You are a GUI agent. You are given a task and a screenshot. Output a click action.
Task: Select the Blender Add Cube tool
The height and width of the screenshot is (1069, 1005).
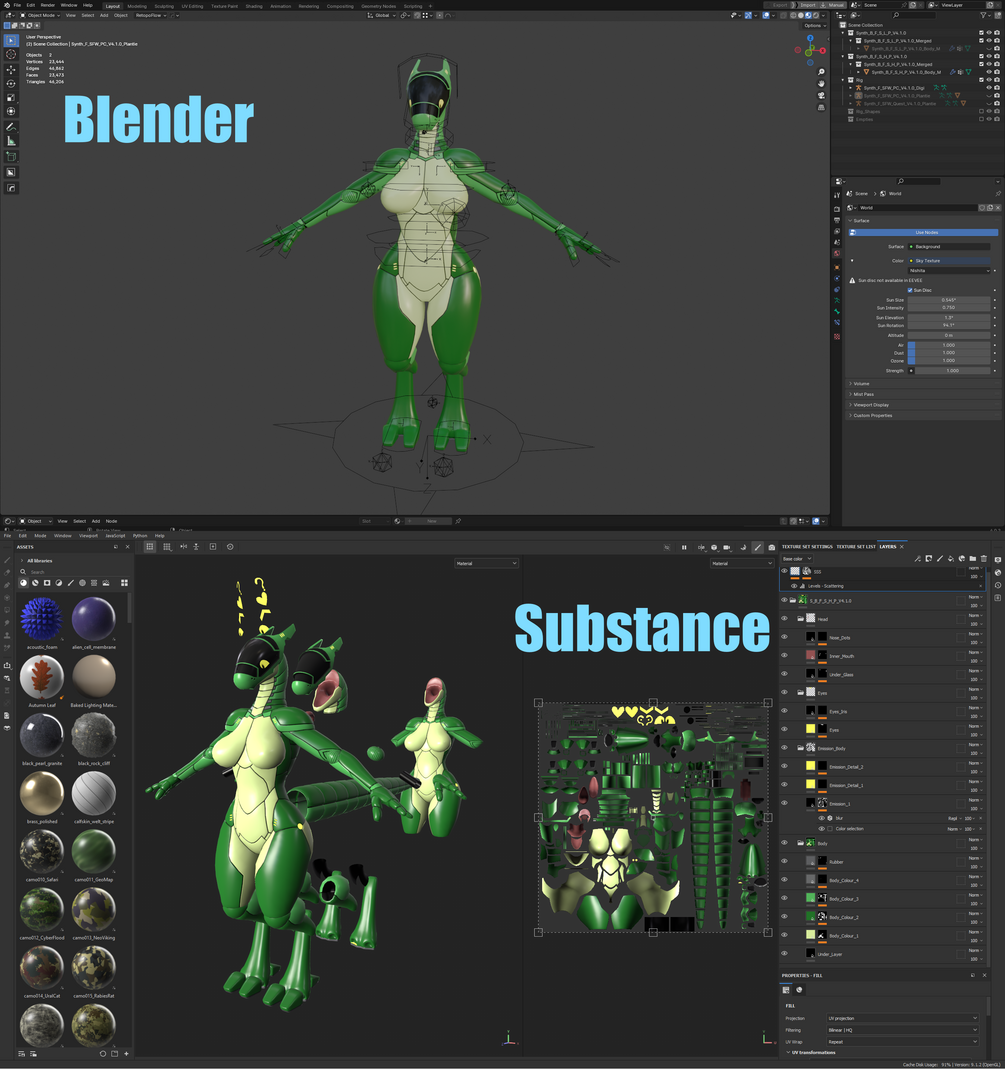(11, 157)
